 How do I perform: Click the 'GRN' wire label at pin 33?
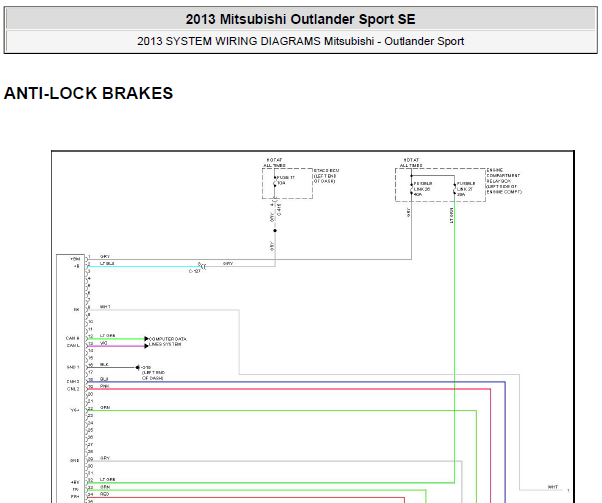click(105, 487)
